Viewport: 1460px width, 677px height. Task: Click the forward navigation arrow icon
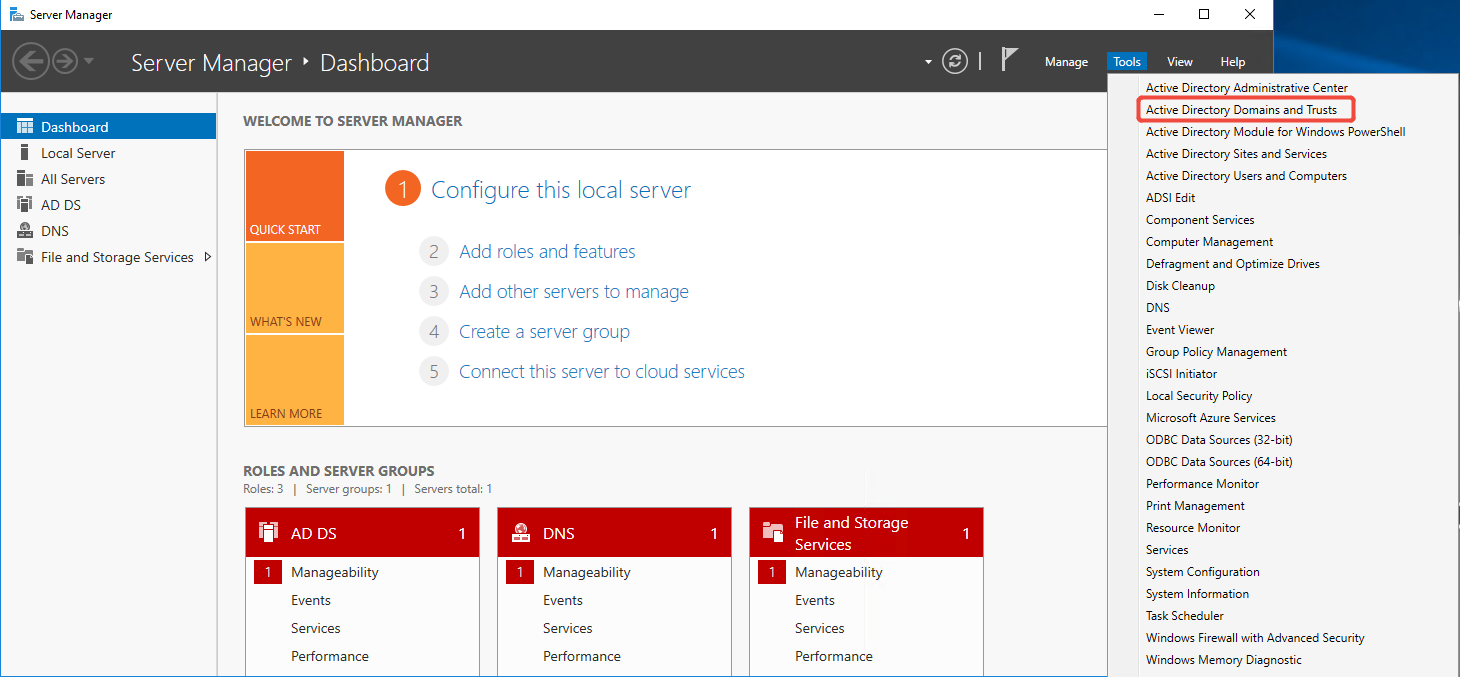click(65, 62)
